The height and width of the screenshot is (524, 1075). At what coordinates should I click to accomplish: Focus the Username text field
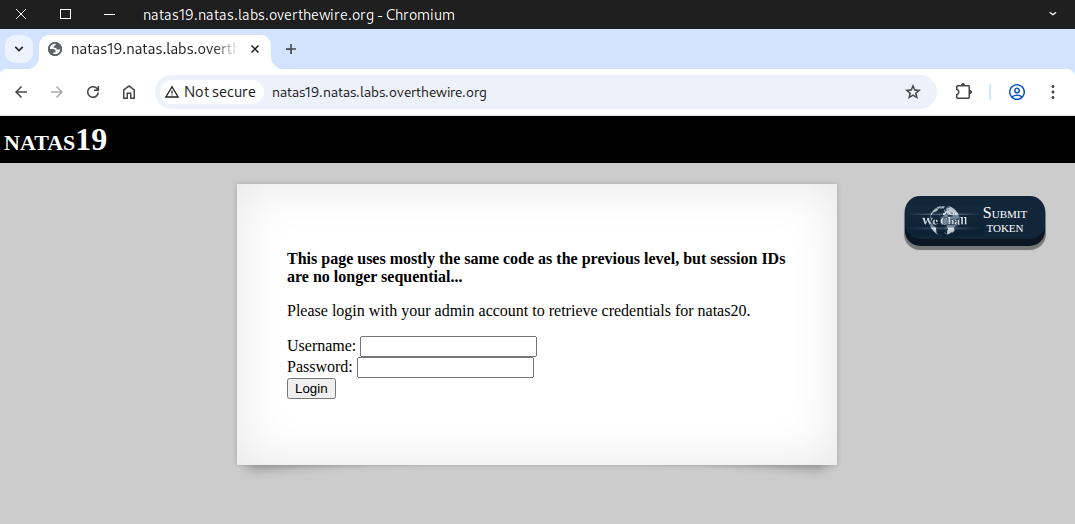448,346
